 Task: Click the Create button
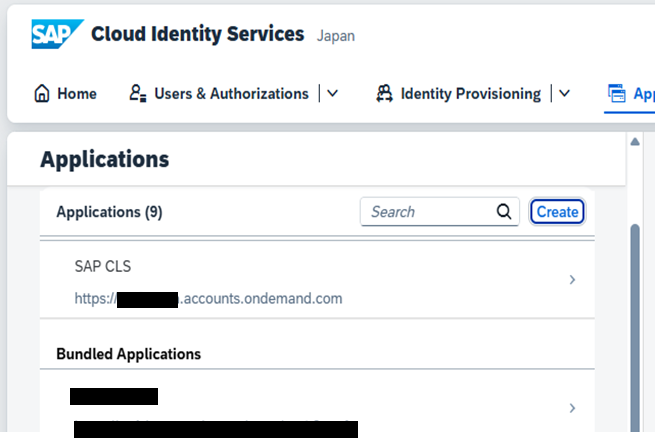pyautogui.click(x=557, y=212)
